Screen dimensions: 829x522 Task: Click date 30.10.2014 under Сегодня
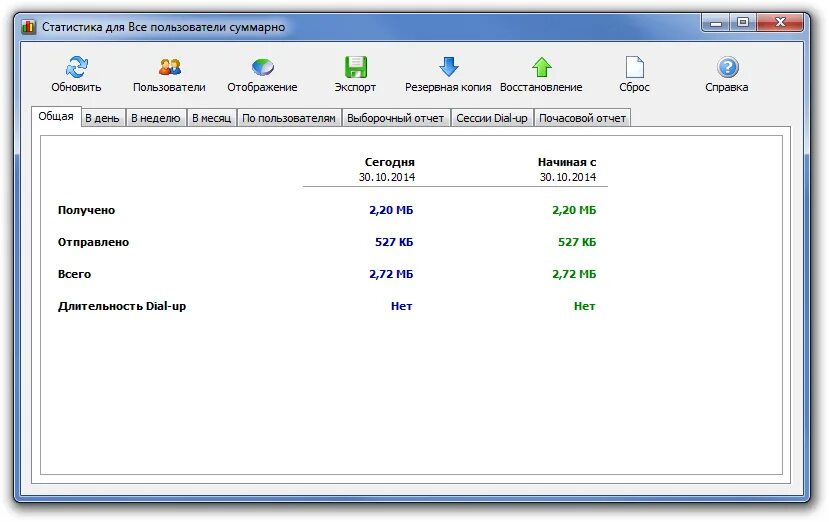click(387, 177)
